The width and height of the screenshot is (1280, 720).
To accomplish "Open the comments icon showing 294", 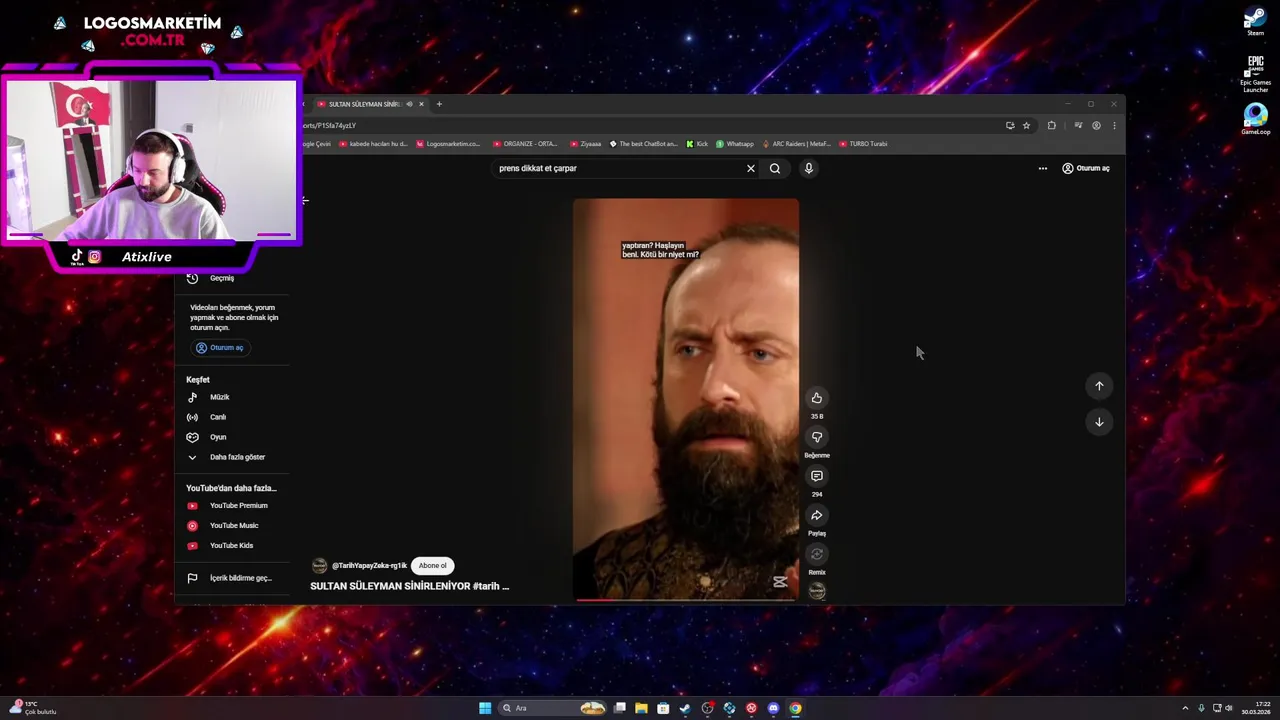I will click(817, 476).
